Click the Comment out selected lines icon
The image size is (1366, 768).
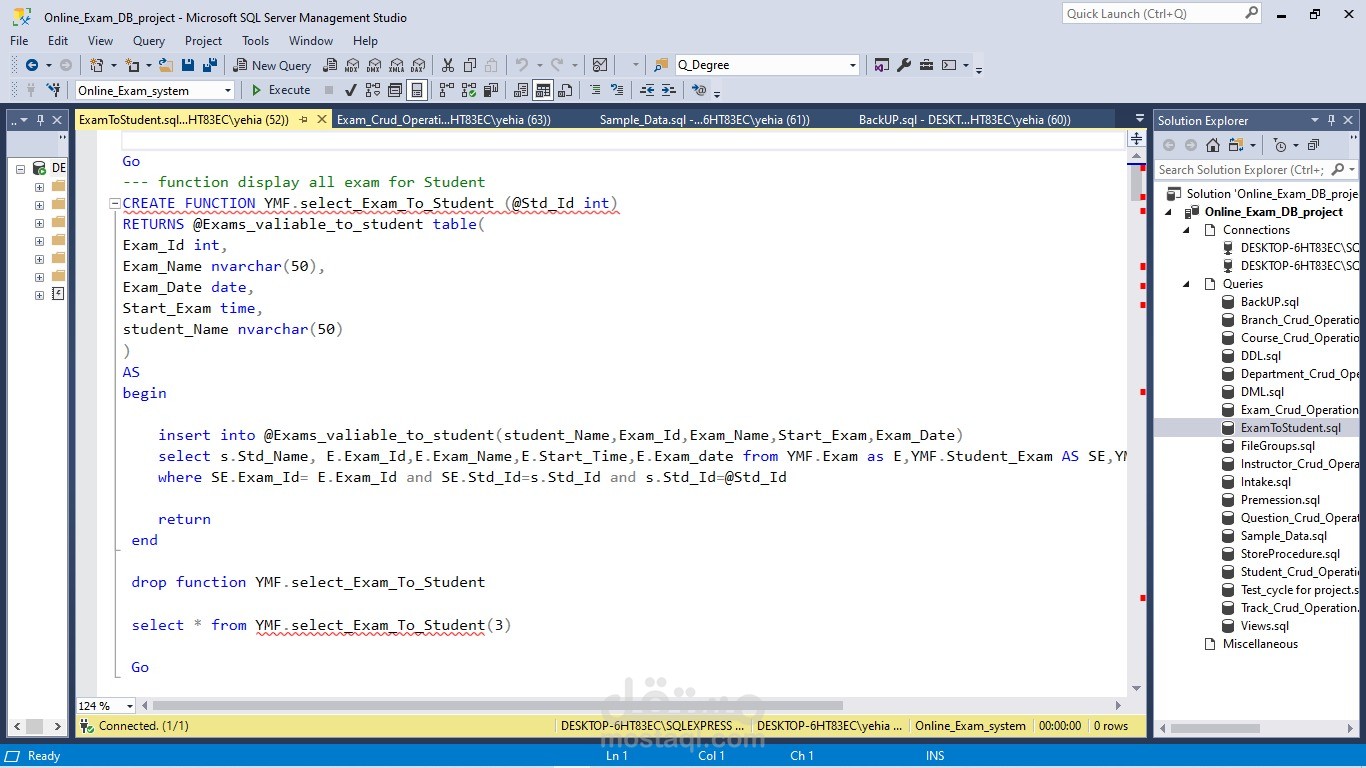[595, 90]
